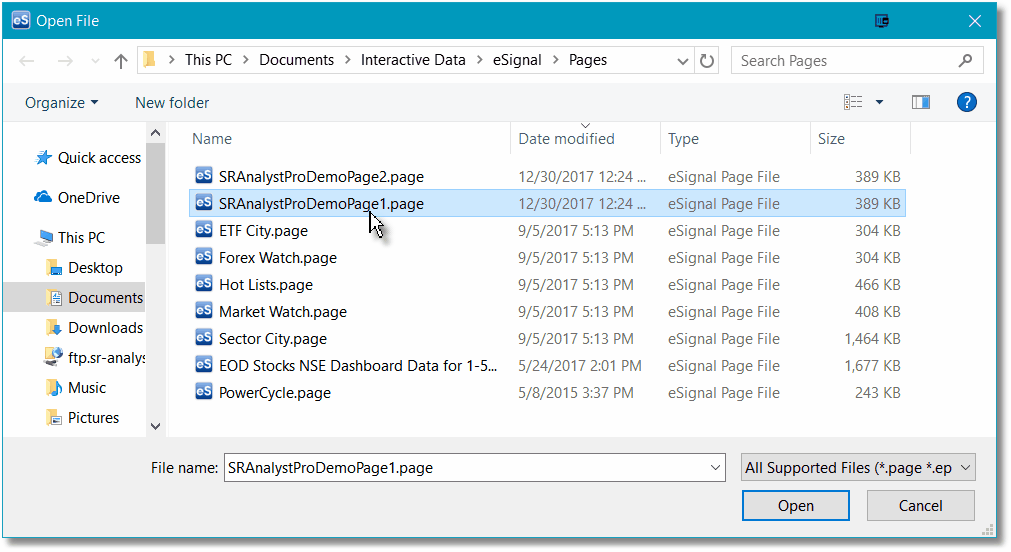The height and width of the screenshot is (552, 1011).
Task: Go up one folder level arrow
Action: point(121,61)
